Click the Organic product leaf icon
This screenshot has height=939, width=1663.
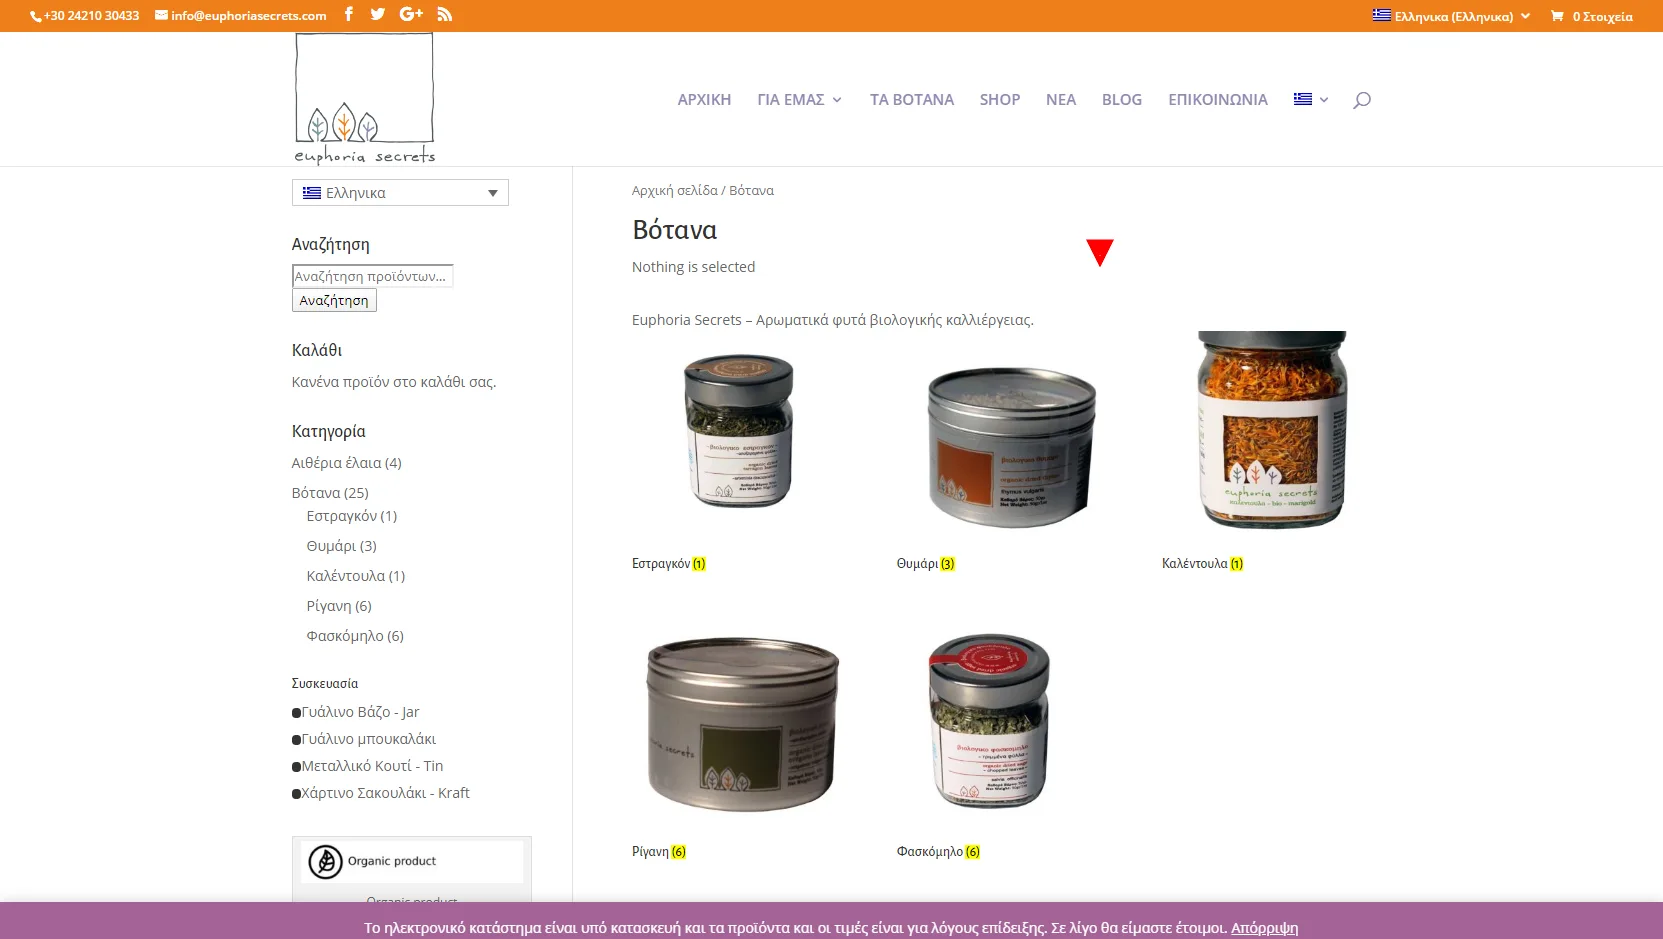point(325,861)
